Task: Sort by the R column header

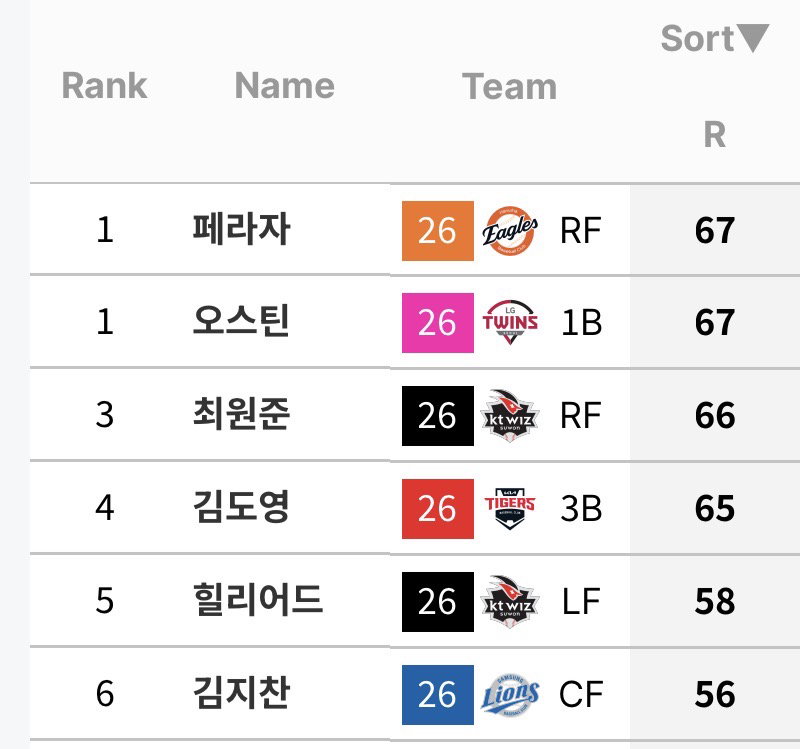Action: [x=714, y=135]
